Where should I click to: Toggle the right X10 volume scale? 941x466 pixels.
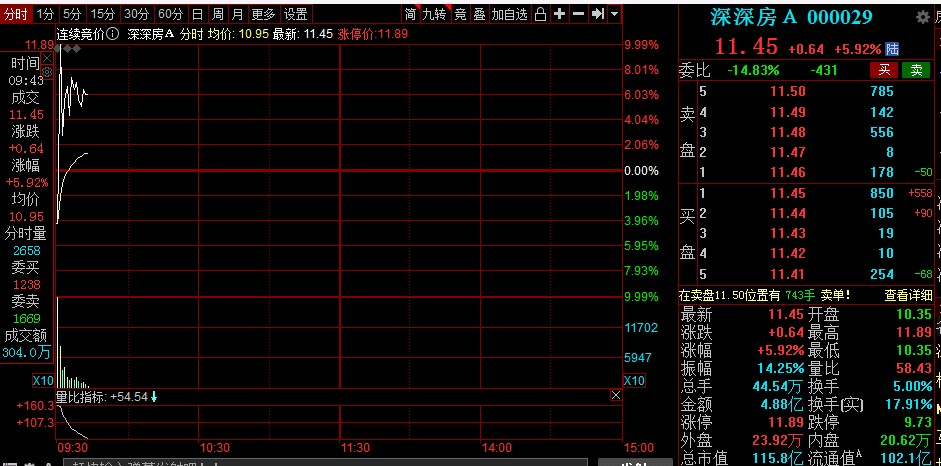[x=634, y=380]
